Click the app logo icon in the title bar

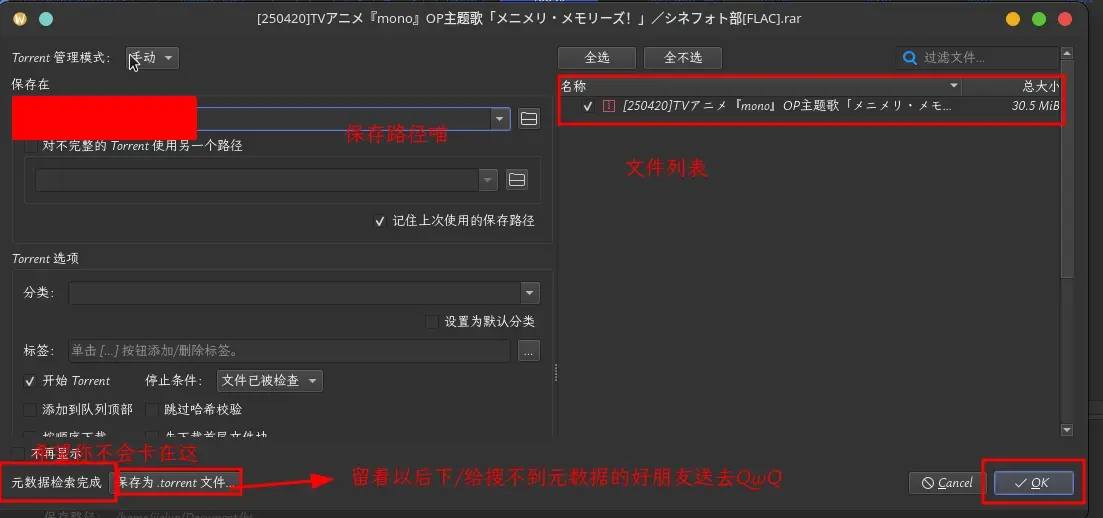tap(20, 19)
